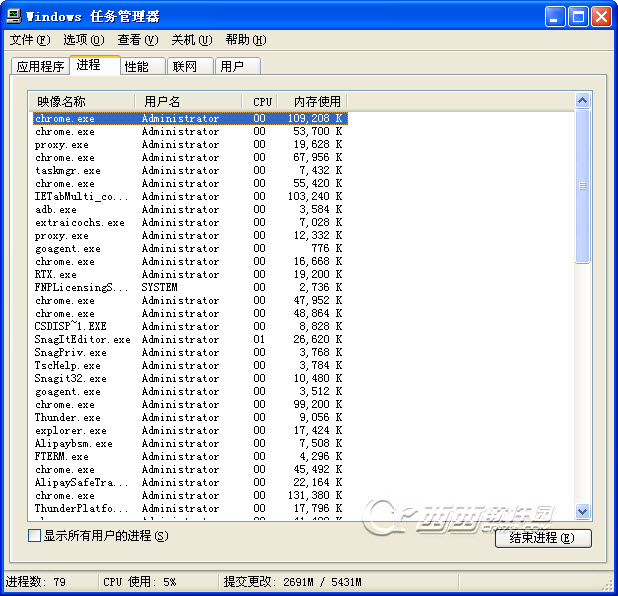Image resolution: width=618 pixels, height=596 pixels.
Task: Minimize the Task Manager window
Action: (555, 17)
